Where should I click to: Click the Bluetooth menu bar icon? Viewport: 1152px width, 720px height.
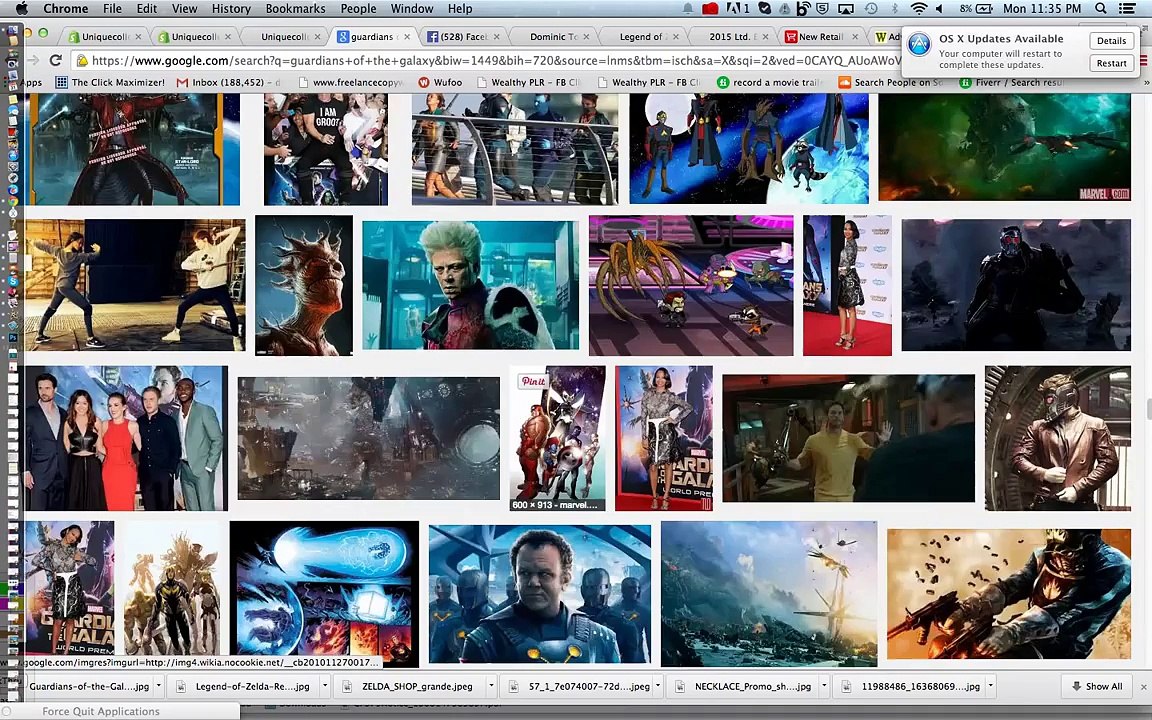[894, 9]
